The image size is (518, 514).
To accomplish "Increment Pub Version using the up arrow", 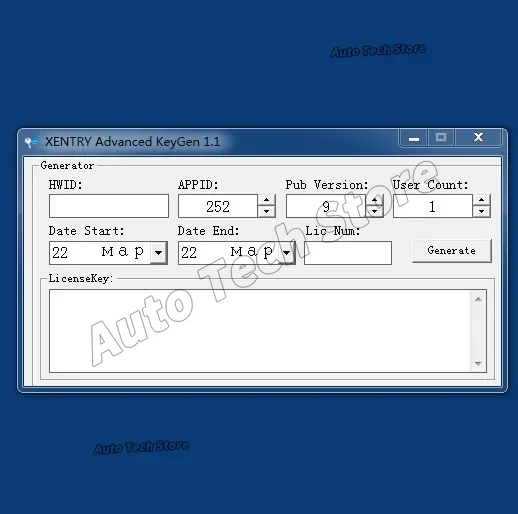I will point(375,200).
